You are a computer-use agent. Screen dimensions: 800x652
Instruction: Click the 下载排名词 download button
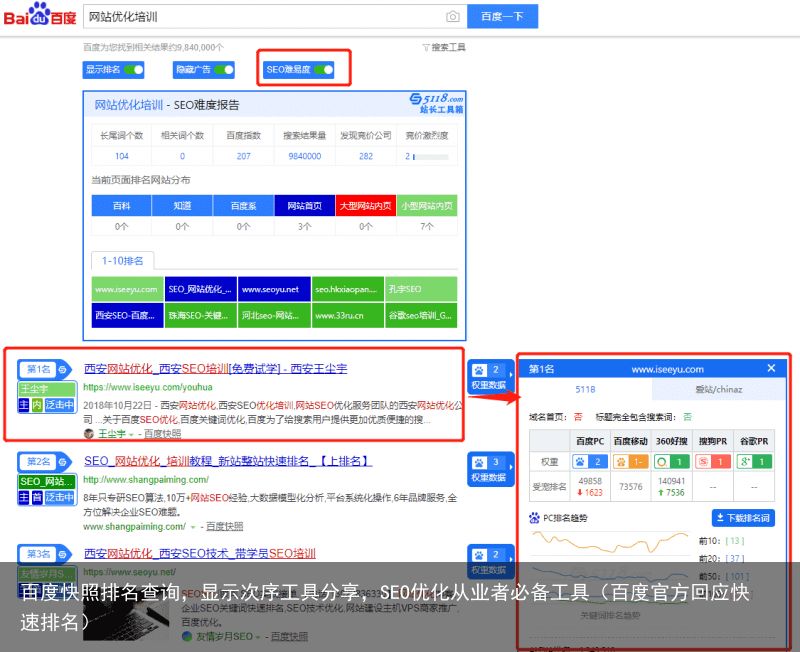tap(743, 518)
